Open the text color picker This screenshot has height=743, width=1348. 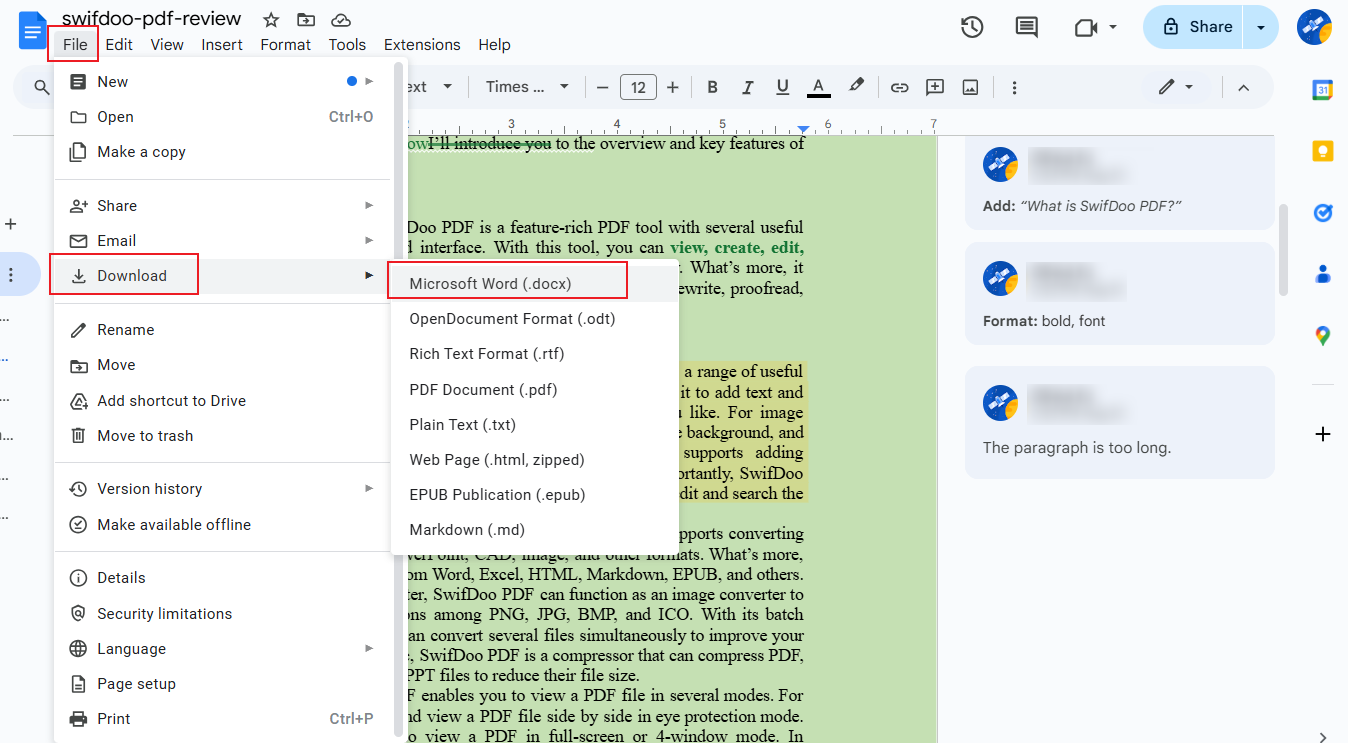point(818,87)
